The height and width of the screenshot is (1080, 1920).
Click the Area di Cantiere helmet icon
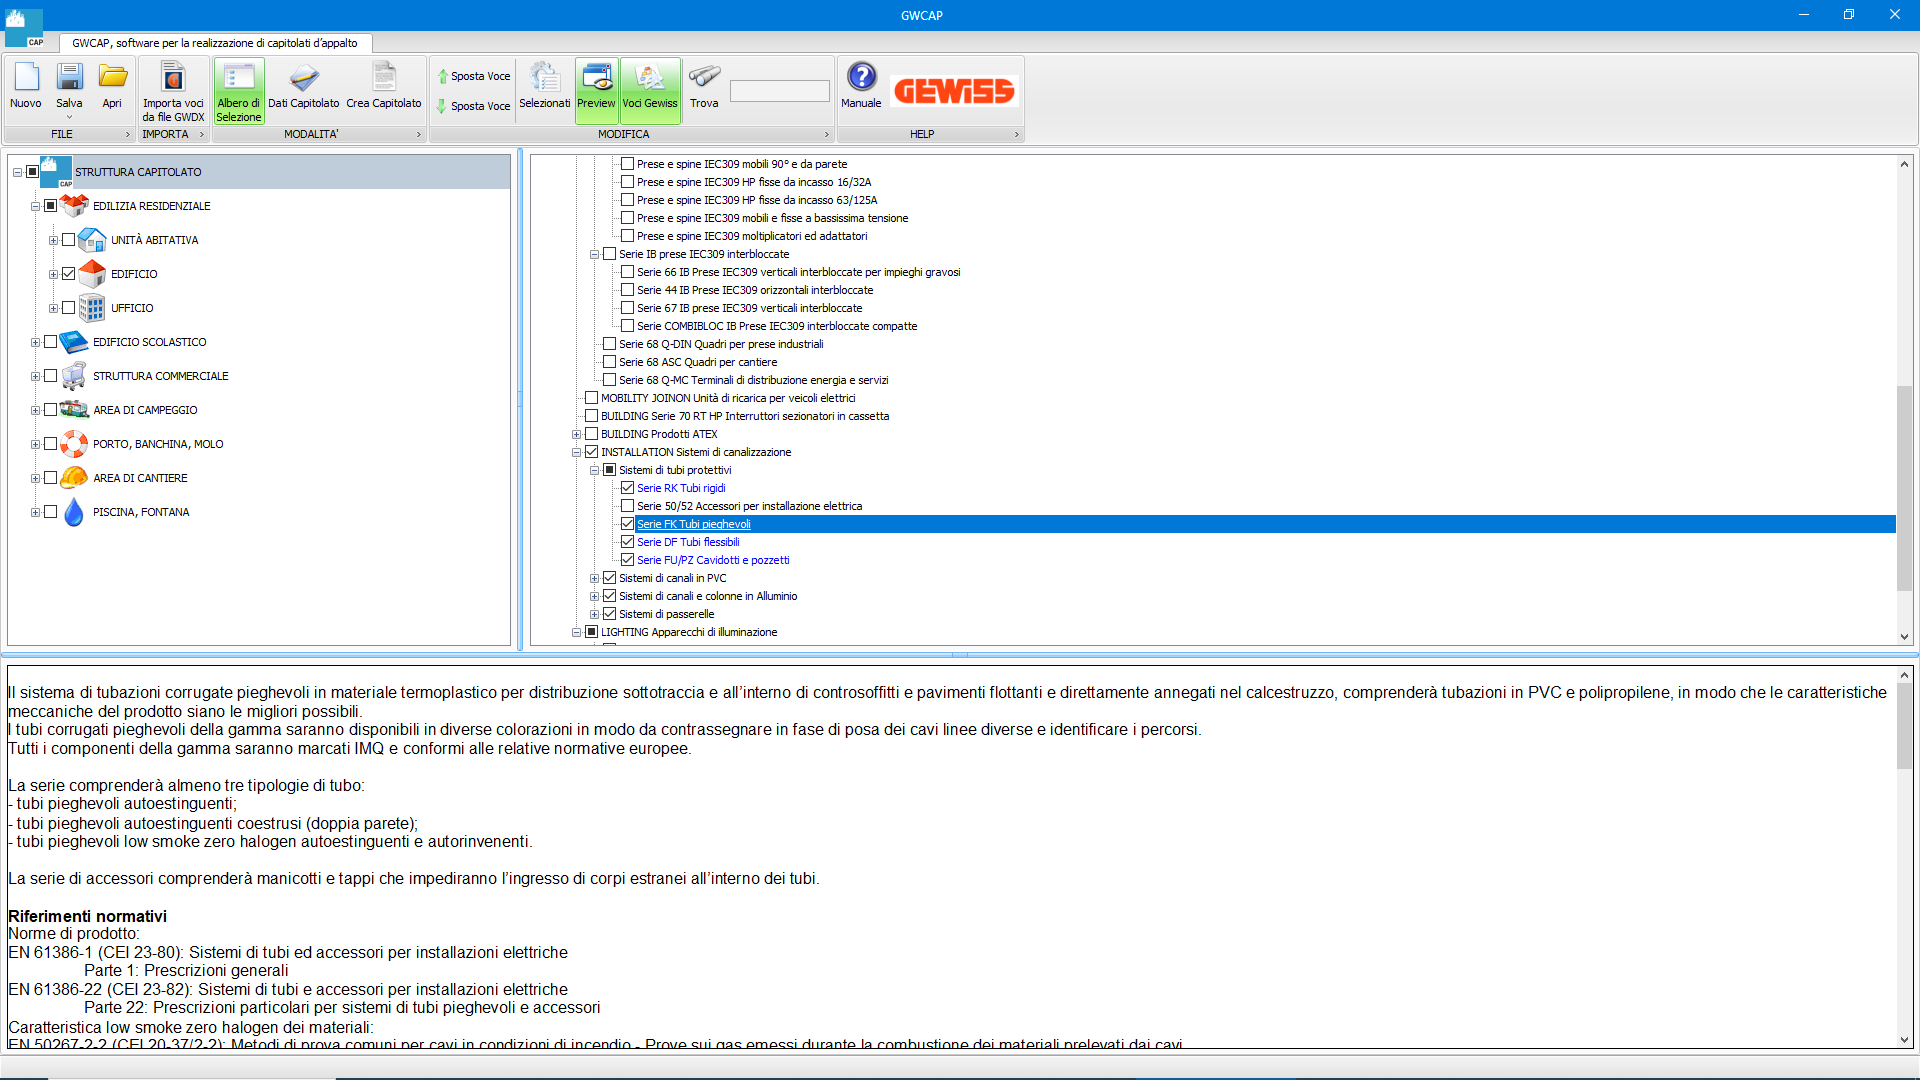(74, 478)
